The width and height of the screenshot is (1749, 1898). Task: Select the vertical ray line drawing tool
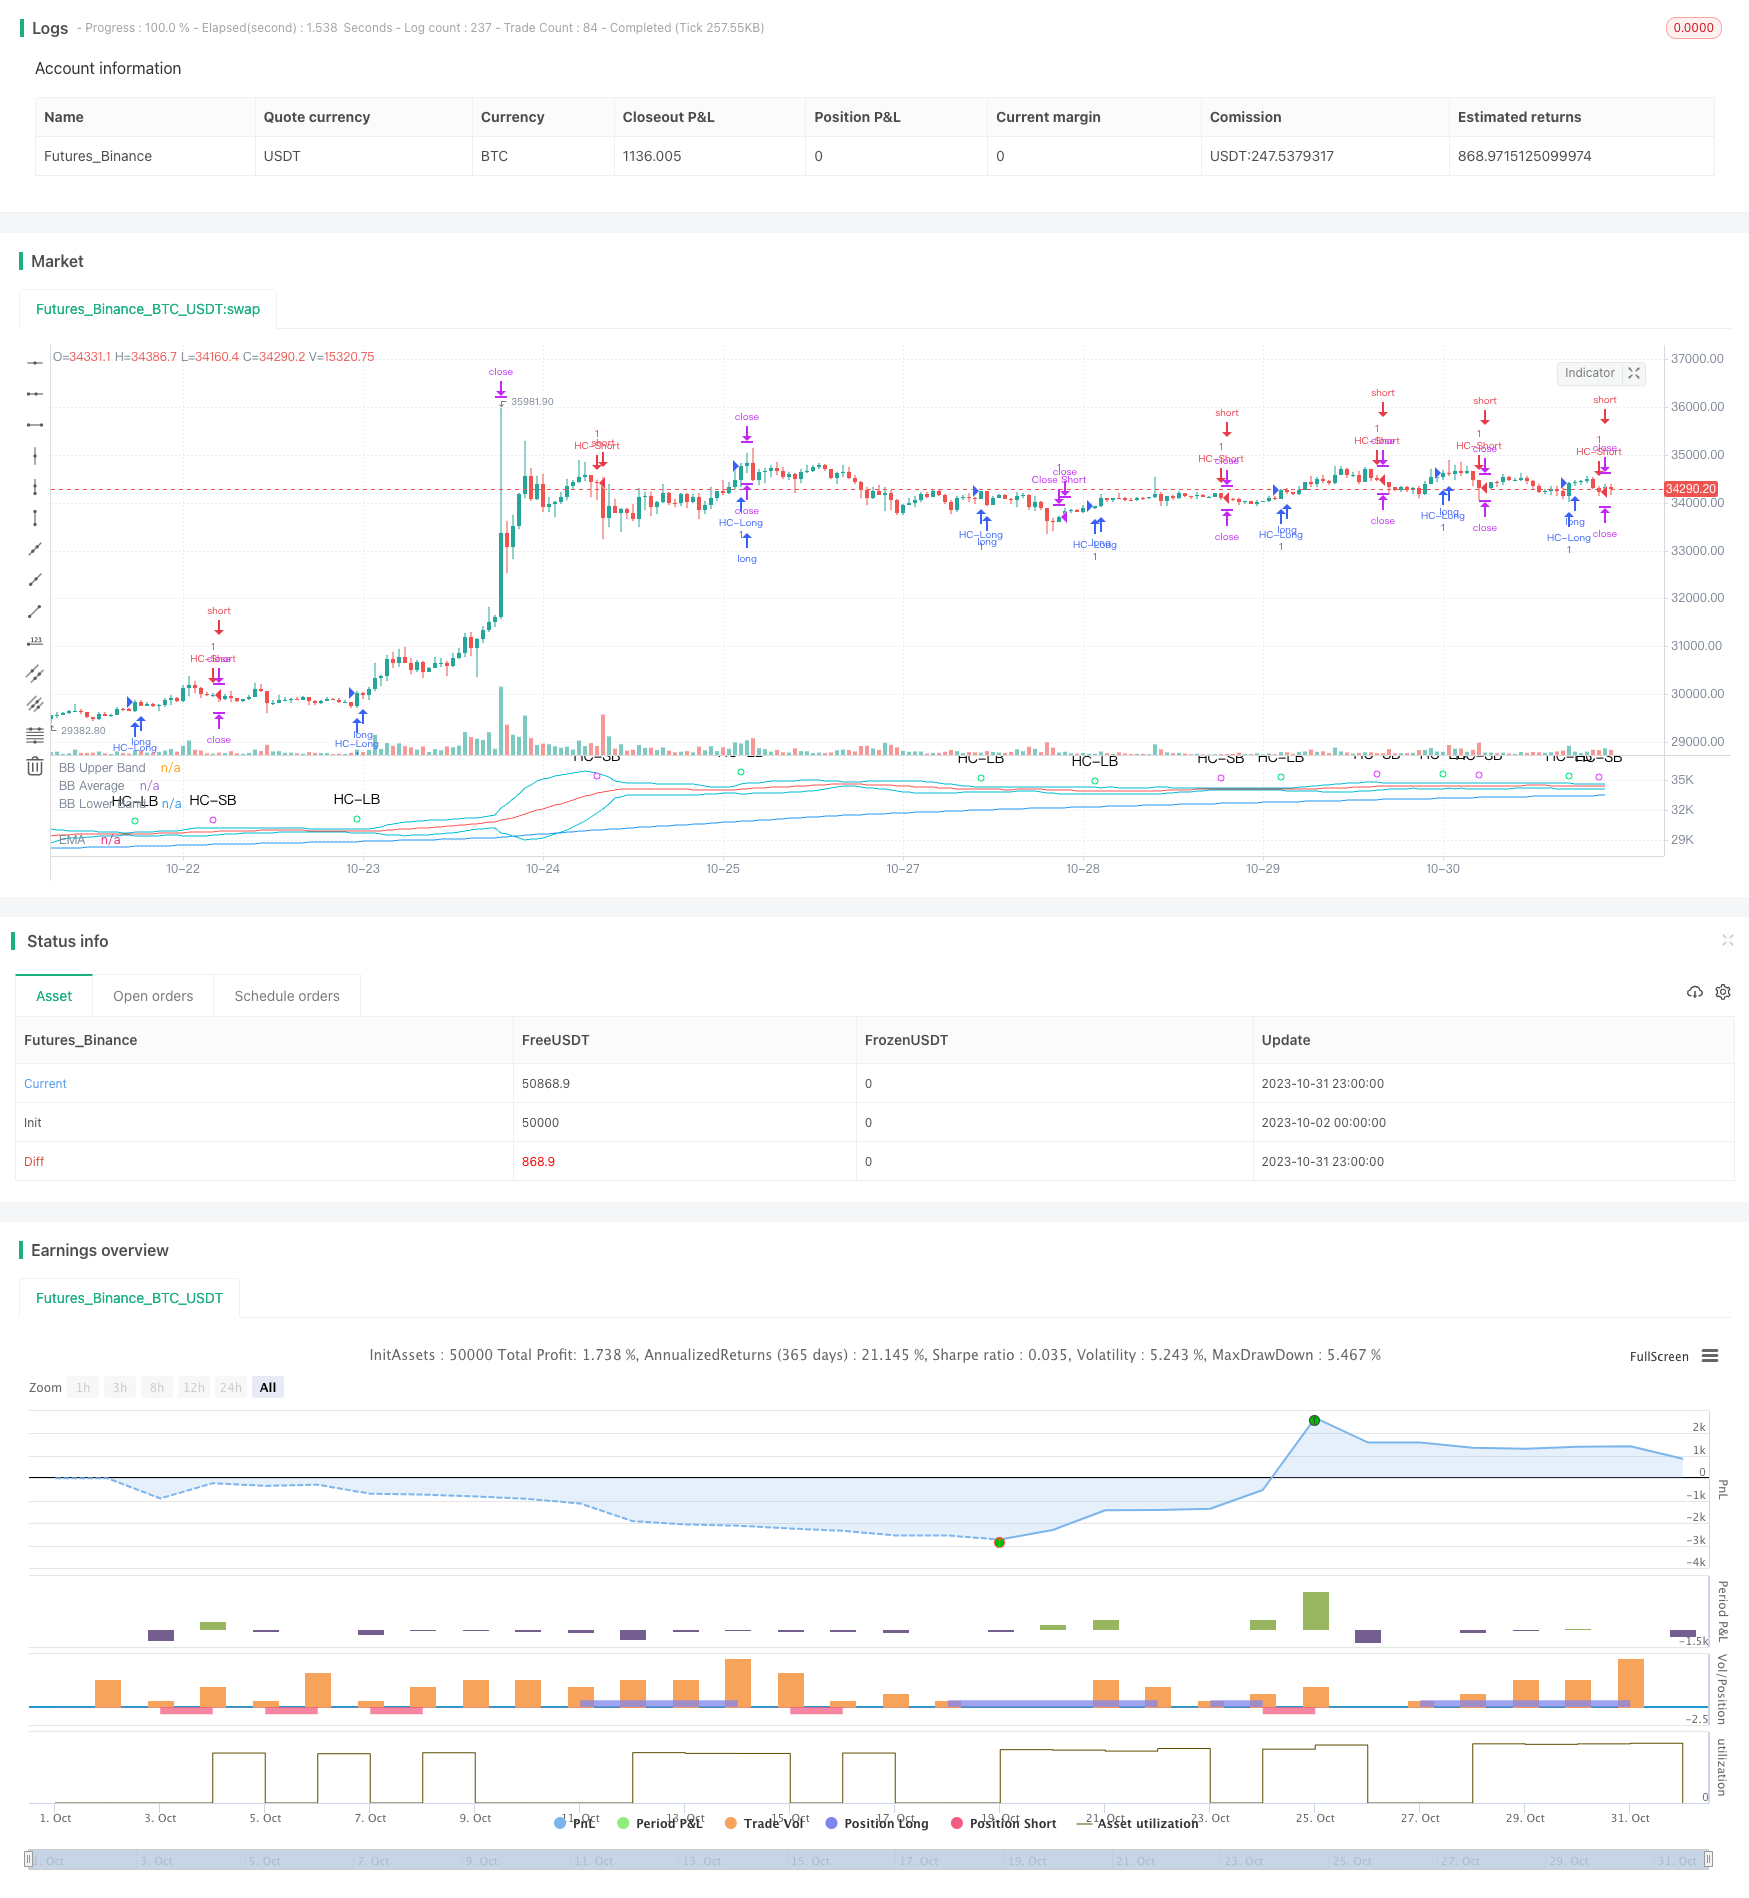point(35,487)
